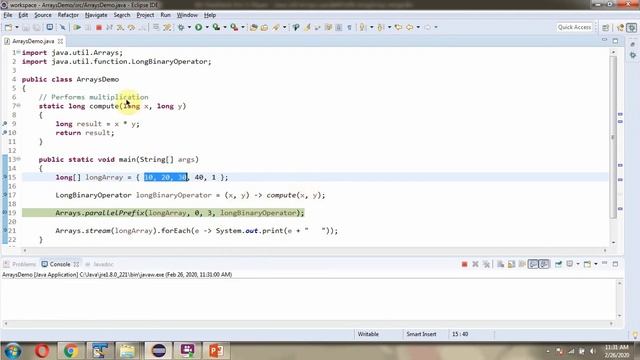Image resolution: width=640 pixels, height=360 pixels.
Task: Open the Navigate menu
Action: (x=96, y=15)
